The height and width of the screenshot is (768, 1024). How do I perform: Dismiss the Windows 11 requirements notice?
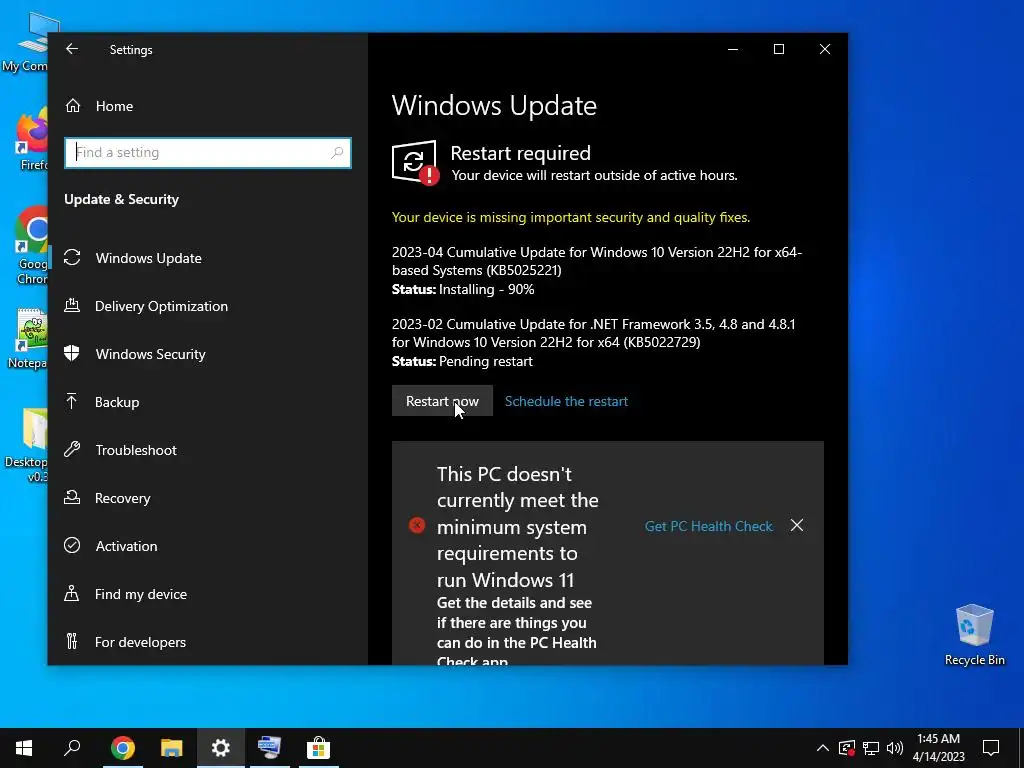(797, 525)
